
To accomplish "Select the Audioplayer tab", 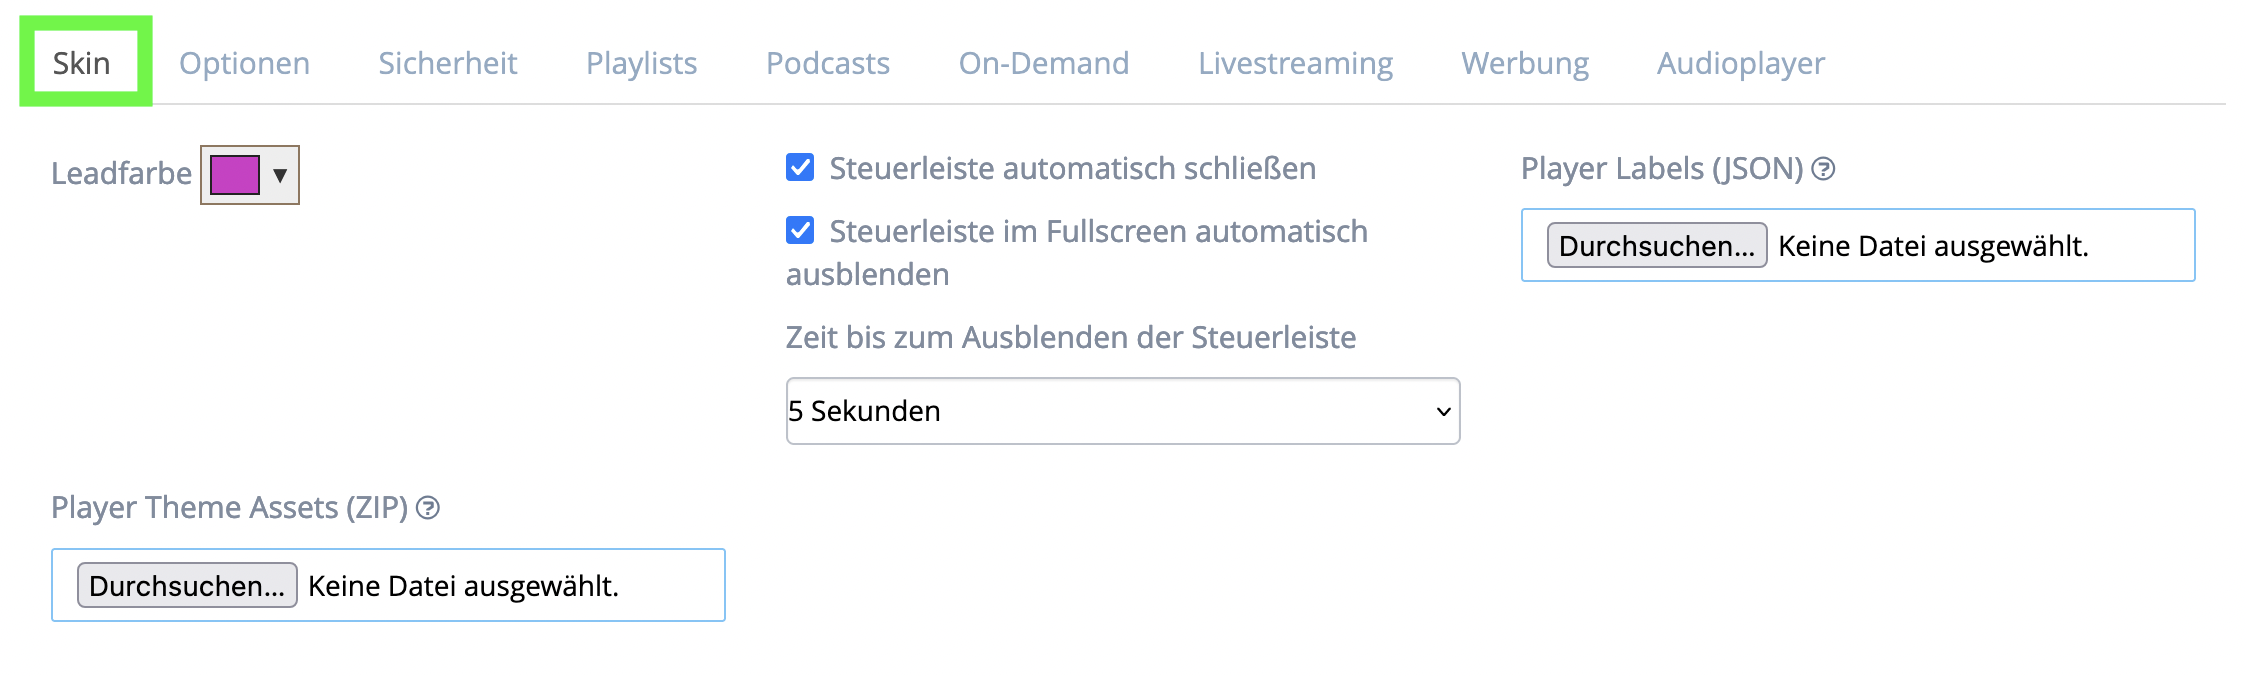I will tap(1741, 63).
